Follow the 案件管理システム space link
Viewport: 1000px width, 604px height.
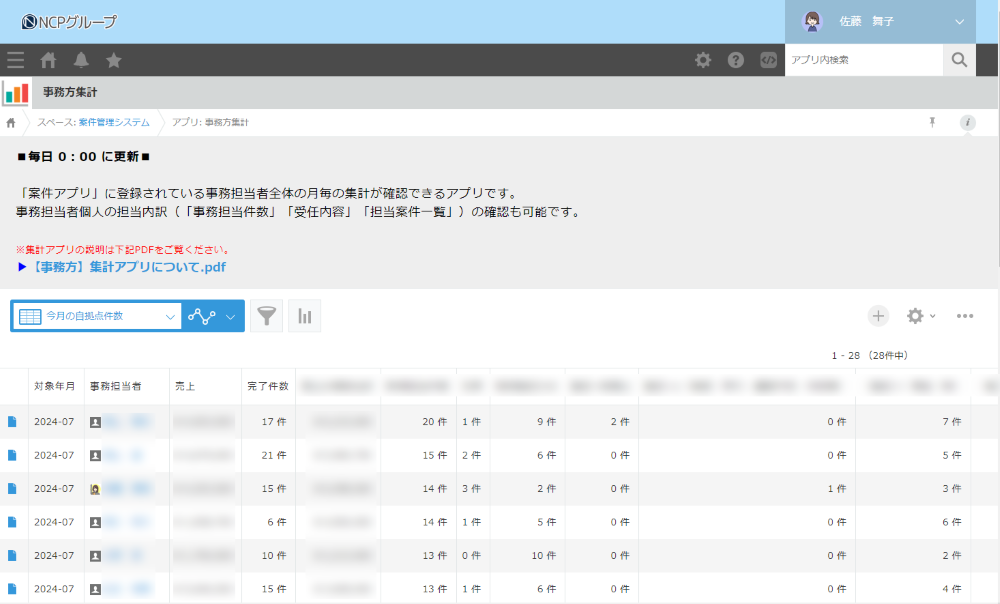tap(114, 122)
